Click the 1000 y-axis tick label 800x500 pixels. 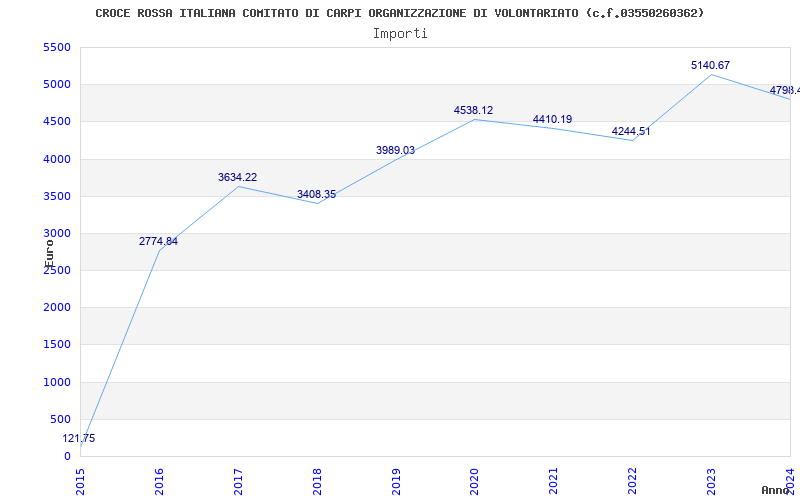click(x=57, y=382)
